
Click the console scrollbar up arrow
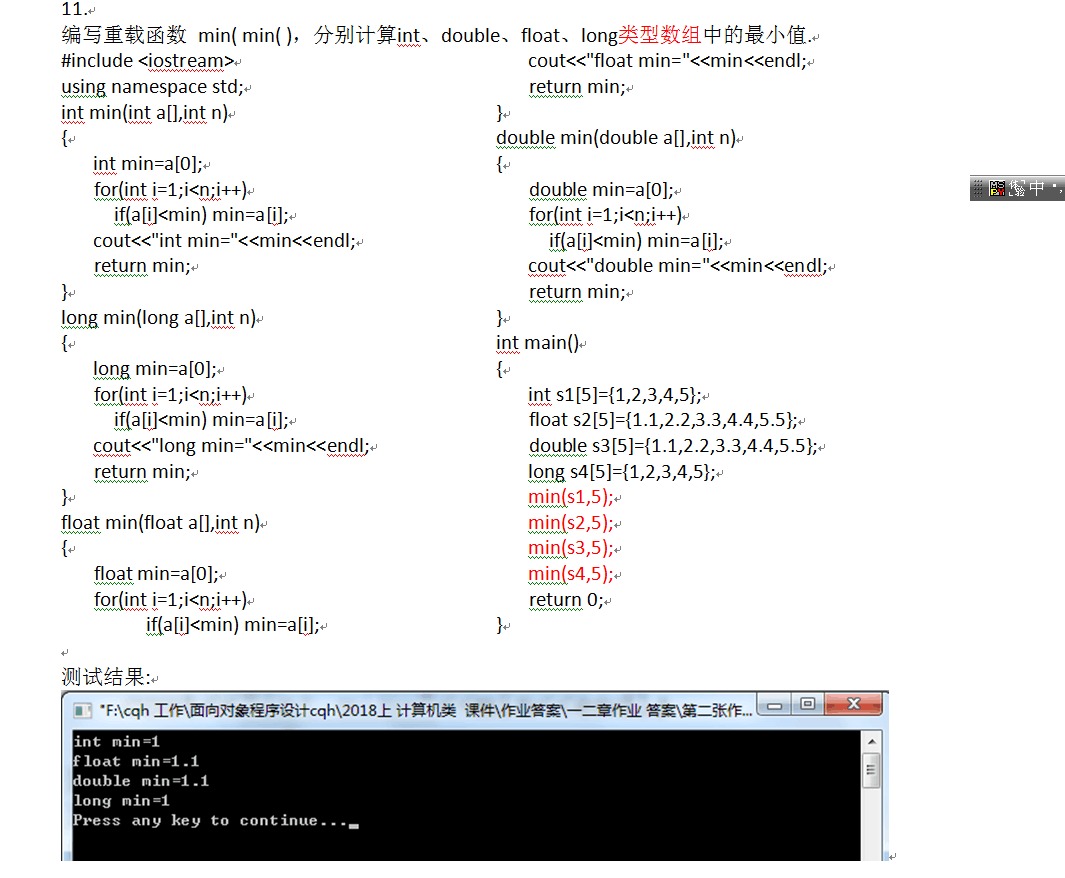(x=870, y=742)
